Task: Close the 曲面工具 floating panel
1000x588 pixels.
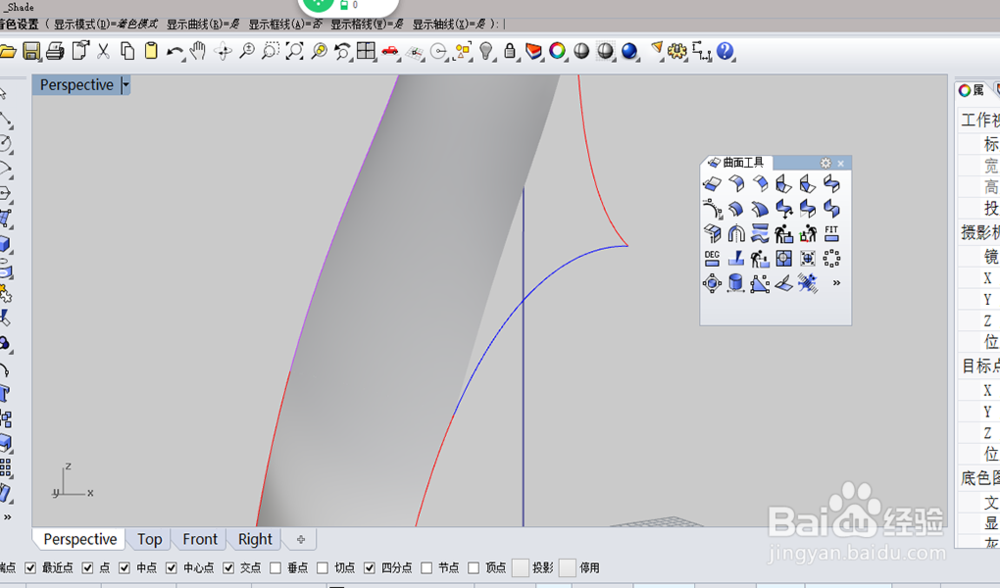Action: click(841, 163)
